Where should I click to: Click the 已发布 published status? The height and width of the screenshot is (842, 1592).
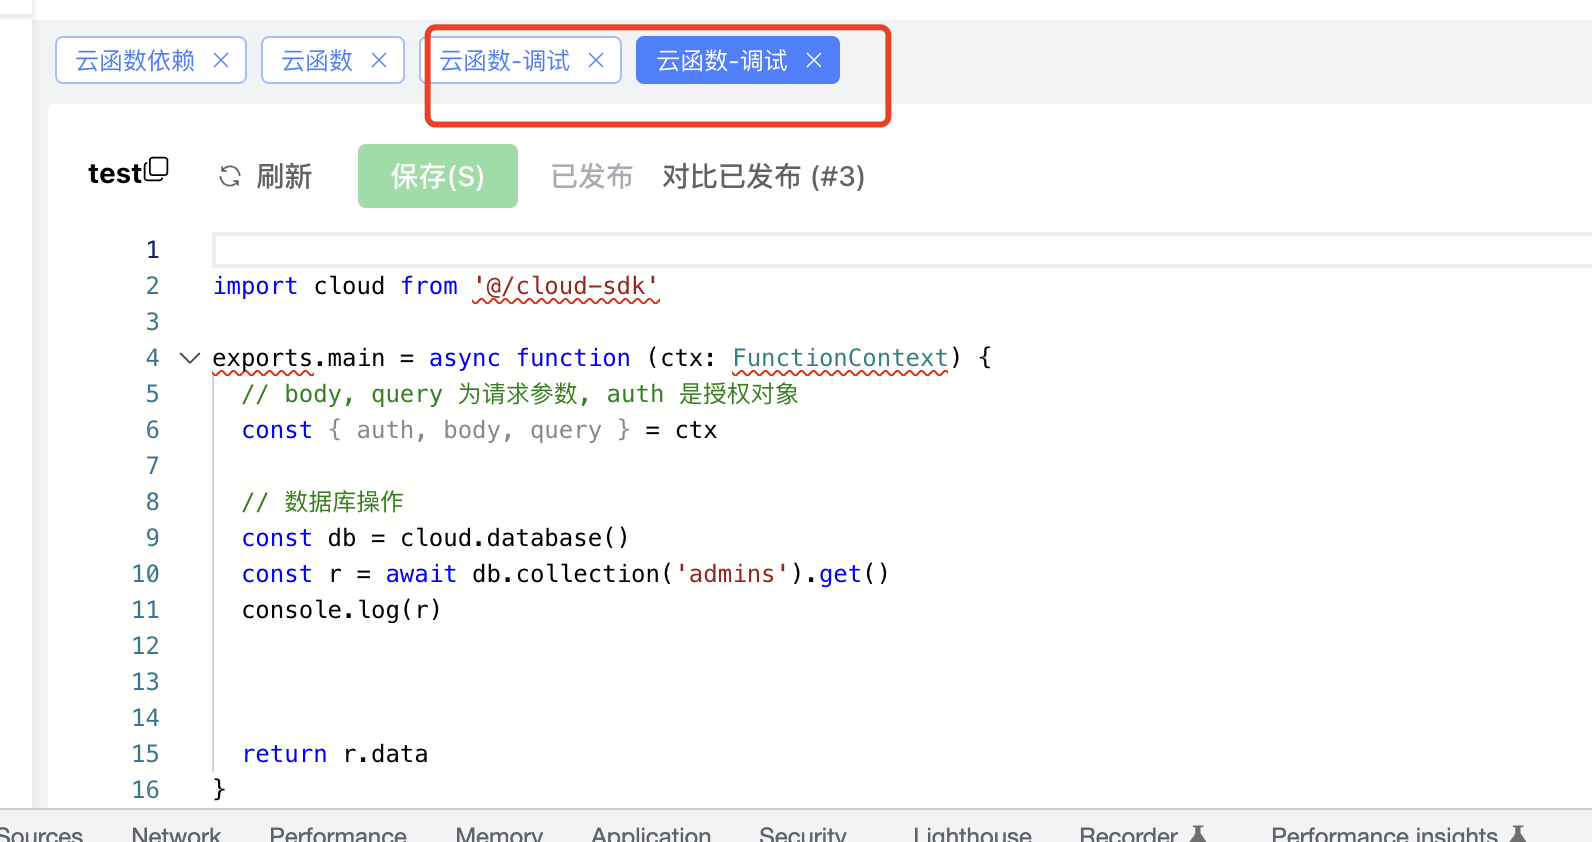coord(592,176)
